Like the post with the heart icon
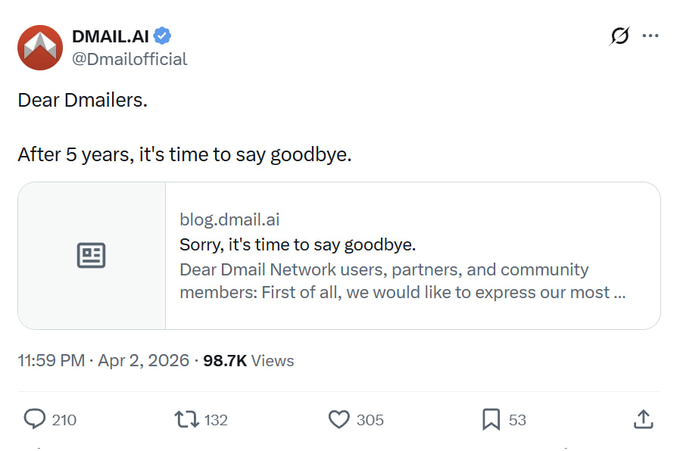680x451 pixels. [340, 419]
